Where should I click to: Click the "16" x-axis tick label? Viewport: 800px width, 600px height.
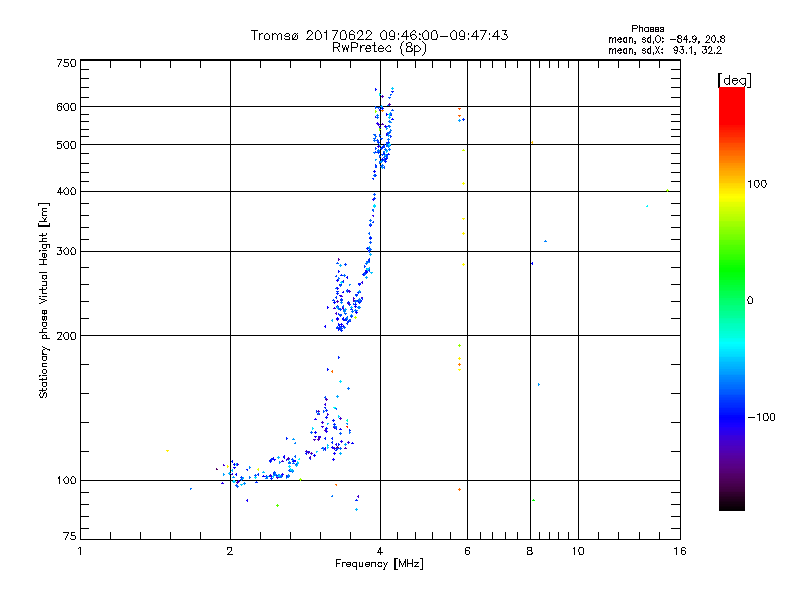(679, 551)
